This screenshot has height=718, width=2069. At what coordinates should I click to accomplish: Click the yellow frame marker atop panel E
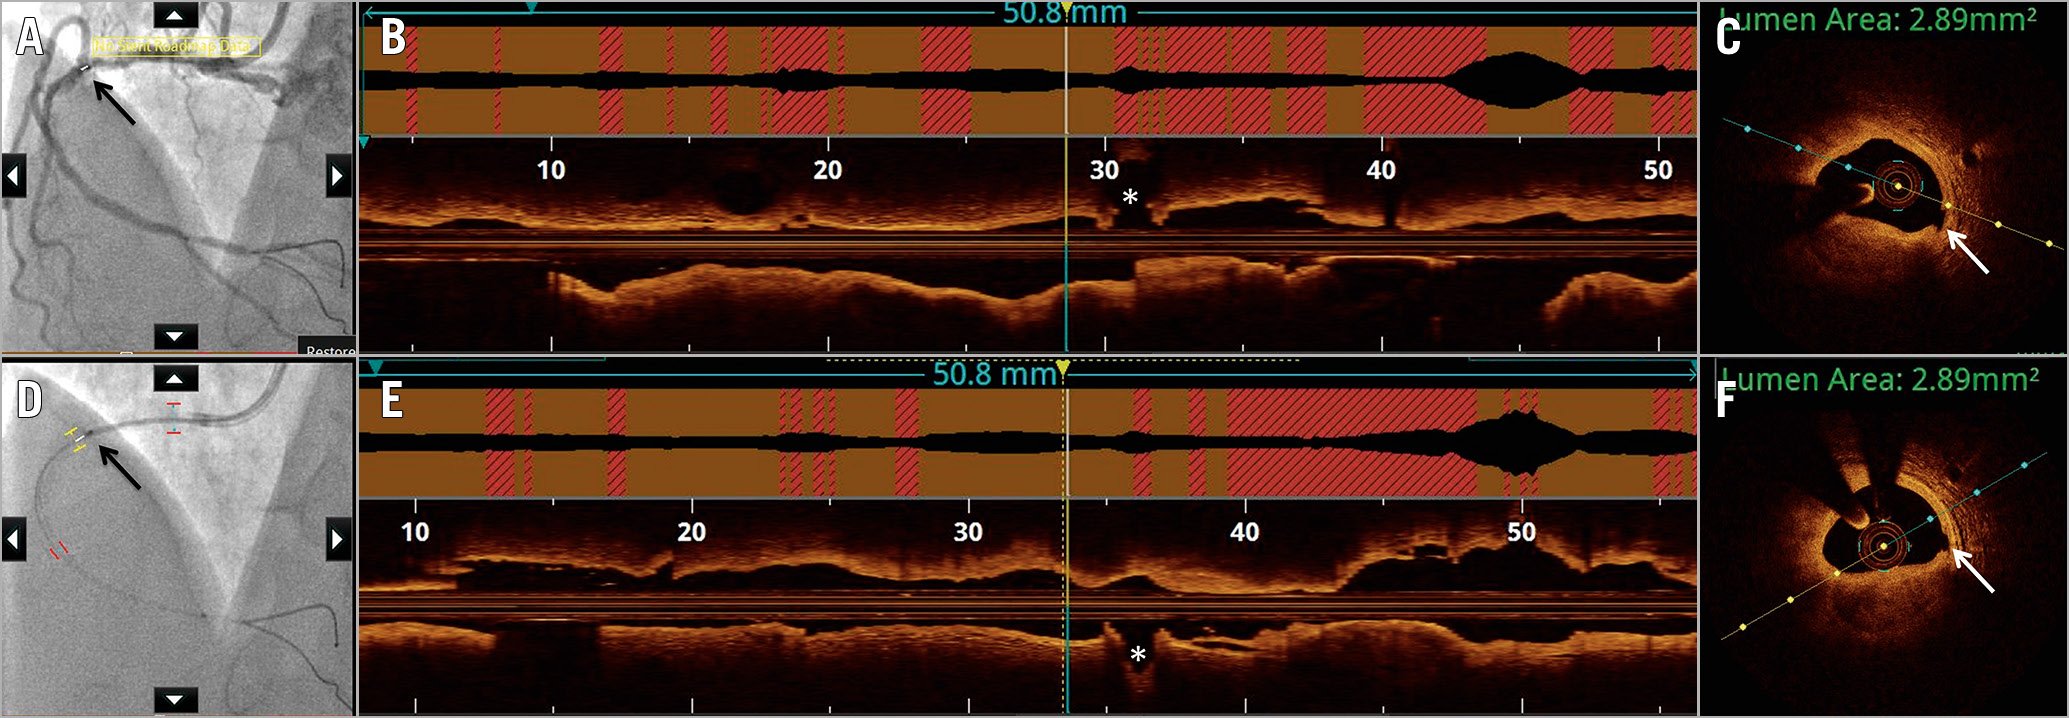[x=1063, y=369]
